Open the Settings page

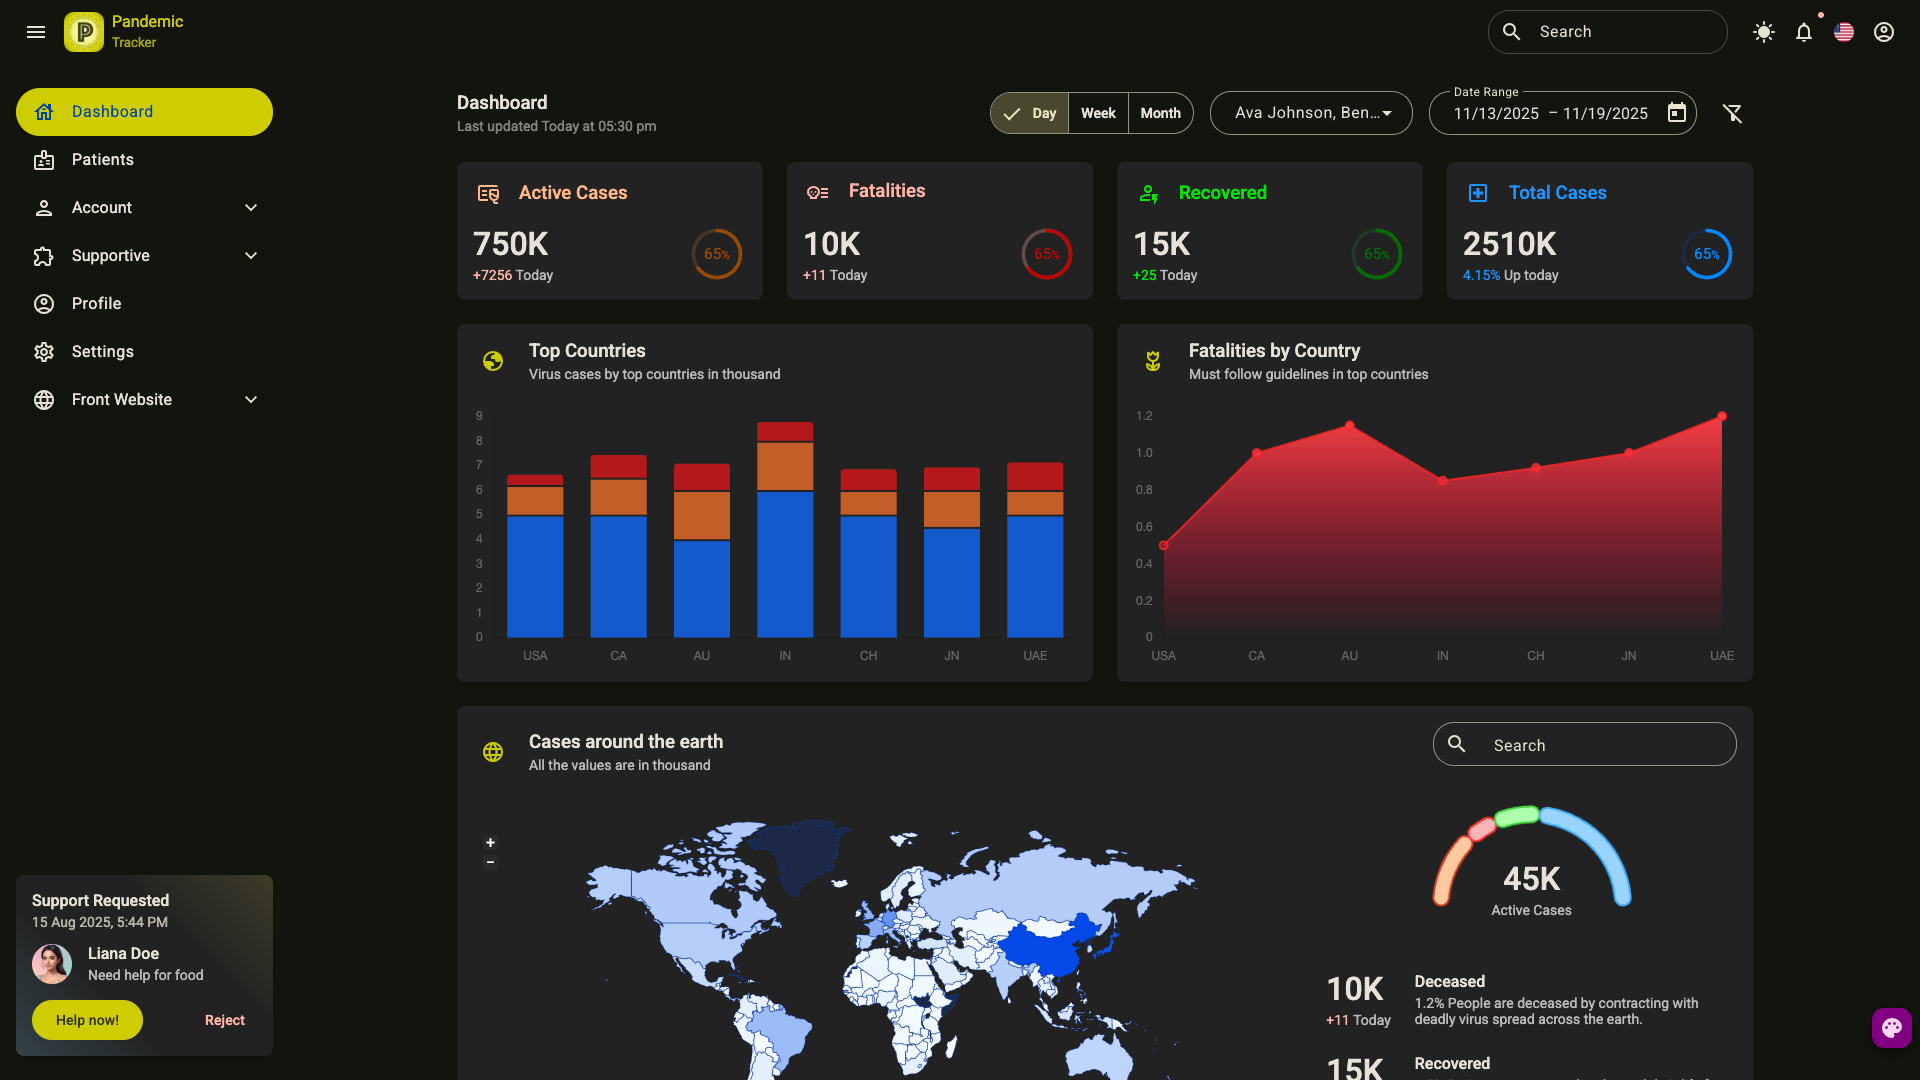pos(102,351)
